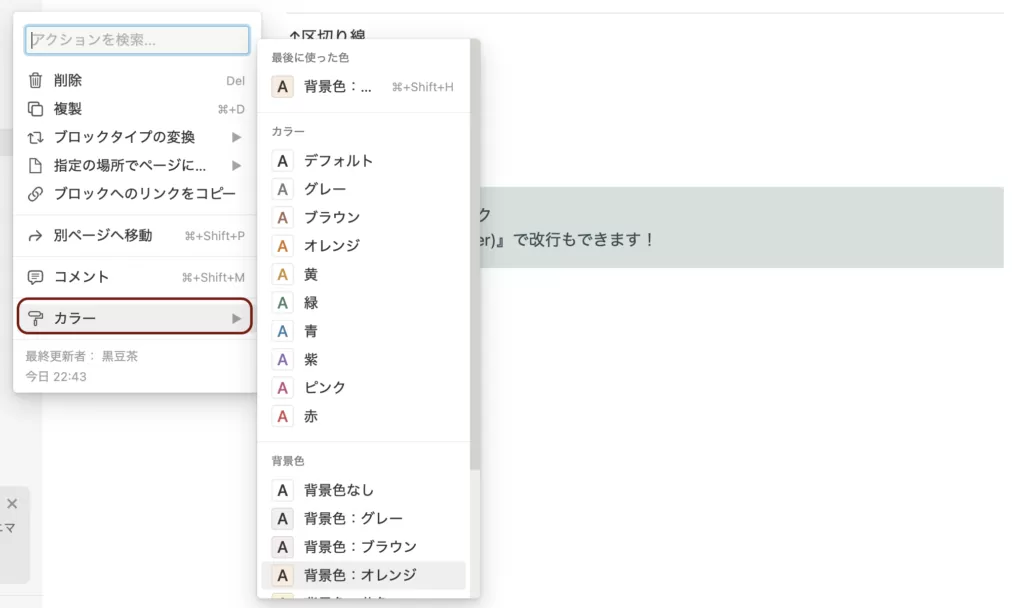Choose 背景色：ブラウン background
The width and height of the screenshot is (1024, 608).
pyautogui.click(x=363, y=547)
